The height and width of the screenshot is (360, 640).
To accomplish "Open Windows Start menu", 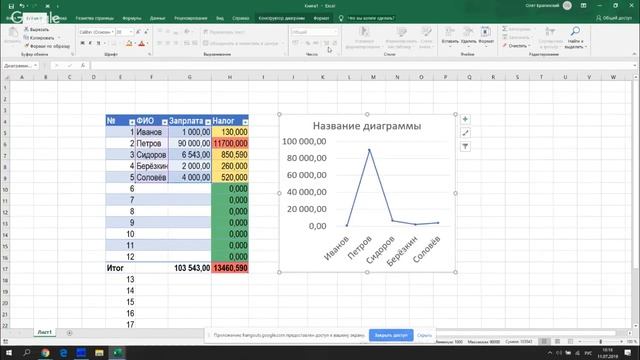I will (x=9, y=353).
